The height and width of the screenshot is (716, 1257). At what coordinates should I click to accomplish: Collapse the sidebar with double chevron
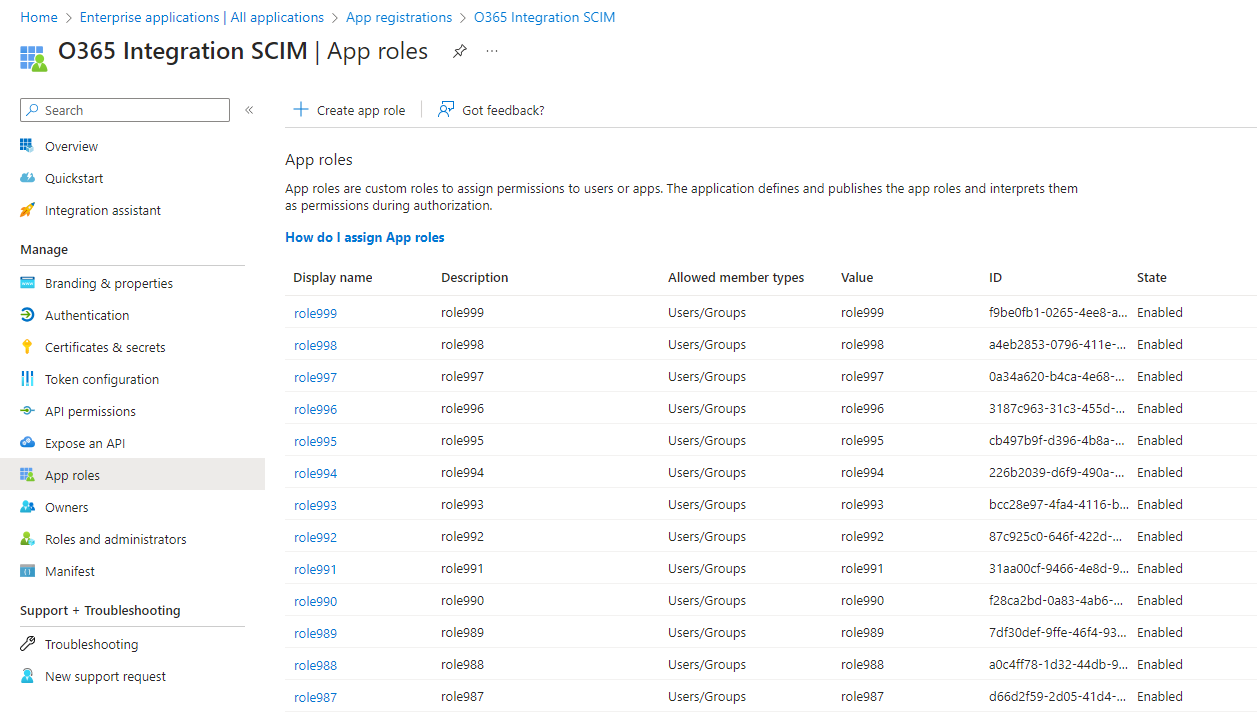(x=249, y=110)
